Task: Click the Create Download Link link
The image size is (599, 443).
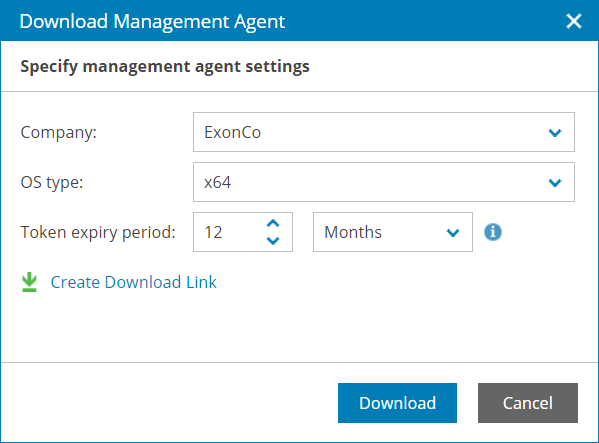Action: (133, 282)
